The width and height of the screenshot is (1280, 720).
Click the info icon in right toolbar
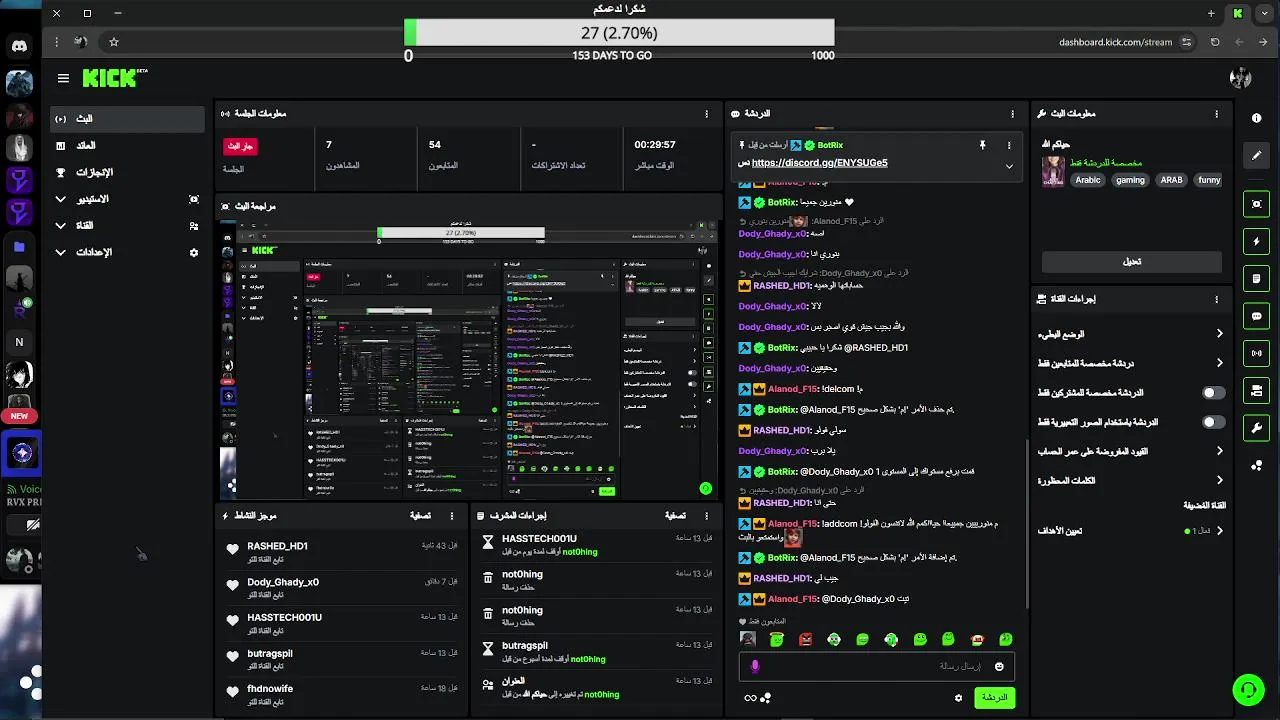click(x=1256, y=118)
